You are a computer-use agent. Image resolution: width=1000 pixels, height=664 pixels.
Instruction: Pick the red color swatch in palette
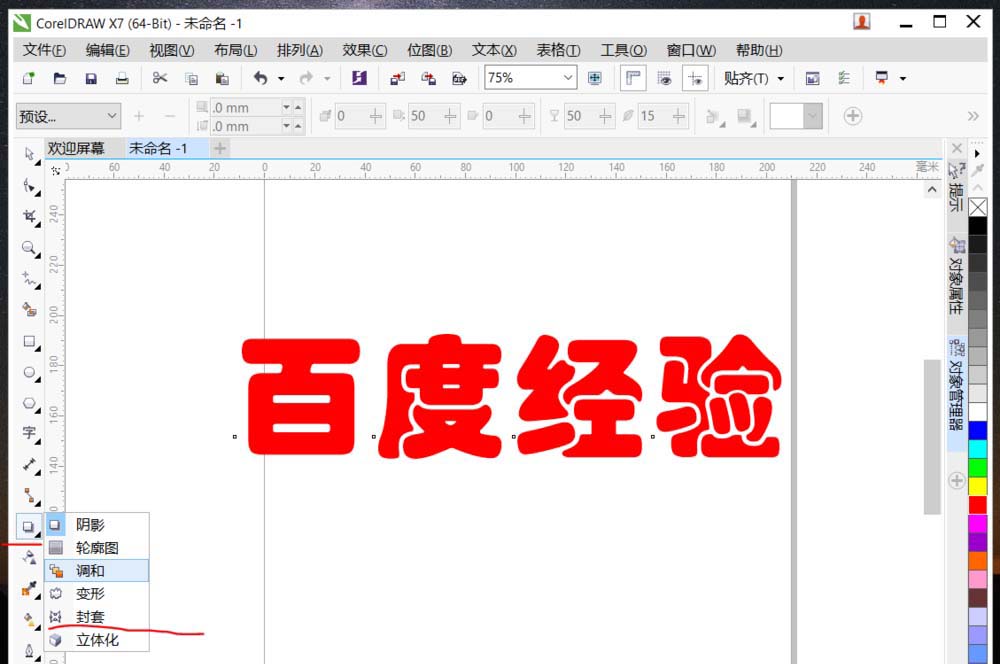click(x=978, y=505)
